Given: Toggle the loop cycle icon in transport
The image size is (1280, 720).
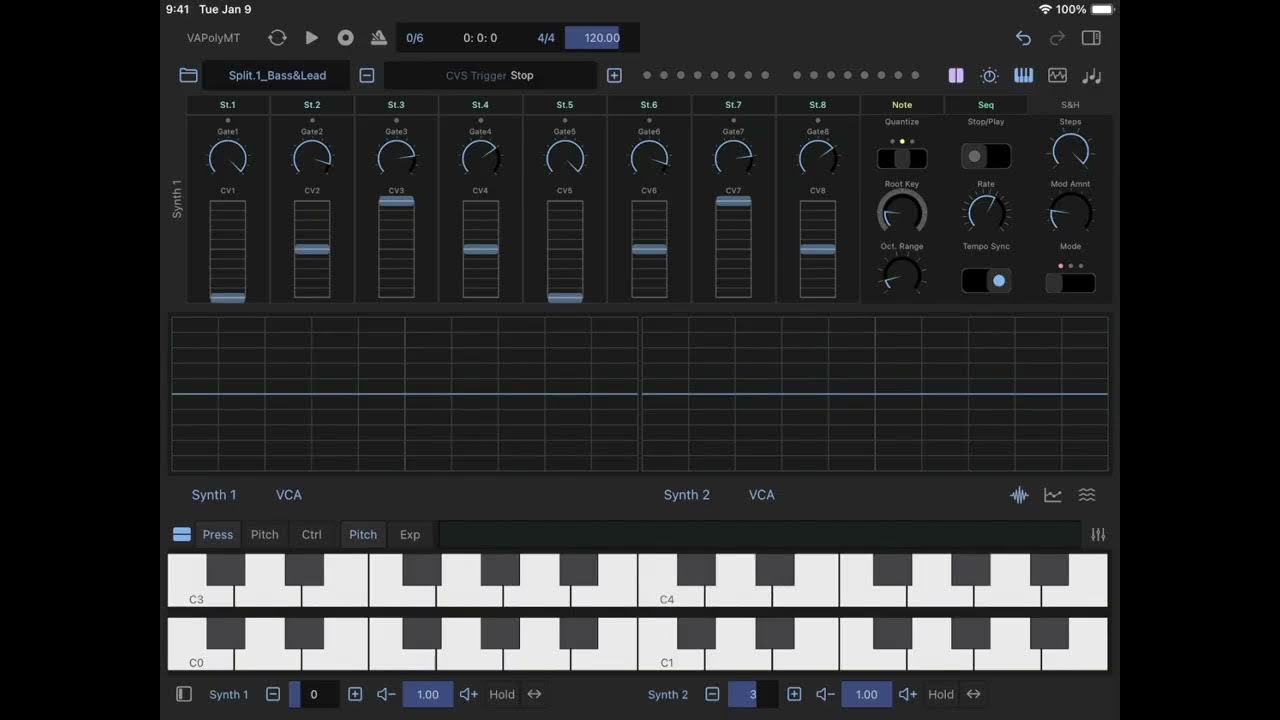Looking at the screenshot, I should tap(278, 38).
